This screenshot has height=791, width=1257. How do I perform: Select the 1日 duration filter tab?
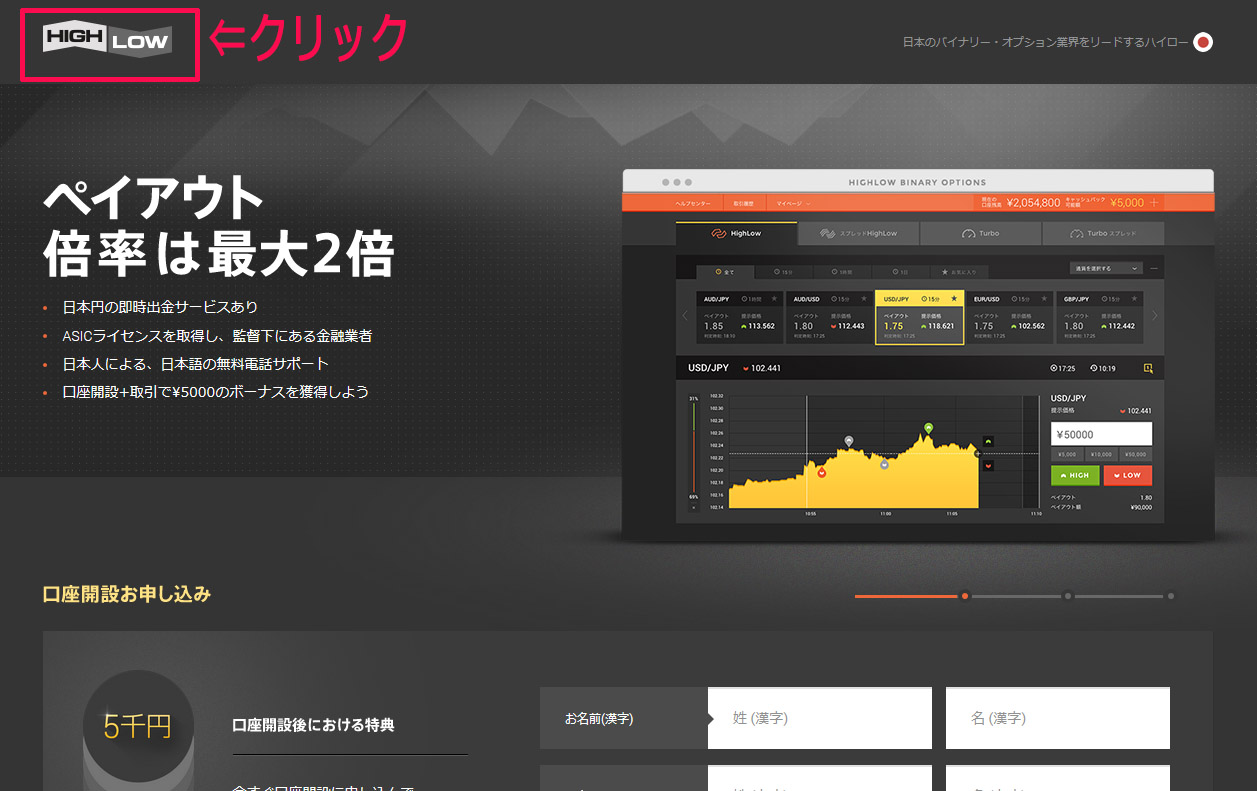pos(900,271)
